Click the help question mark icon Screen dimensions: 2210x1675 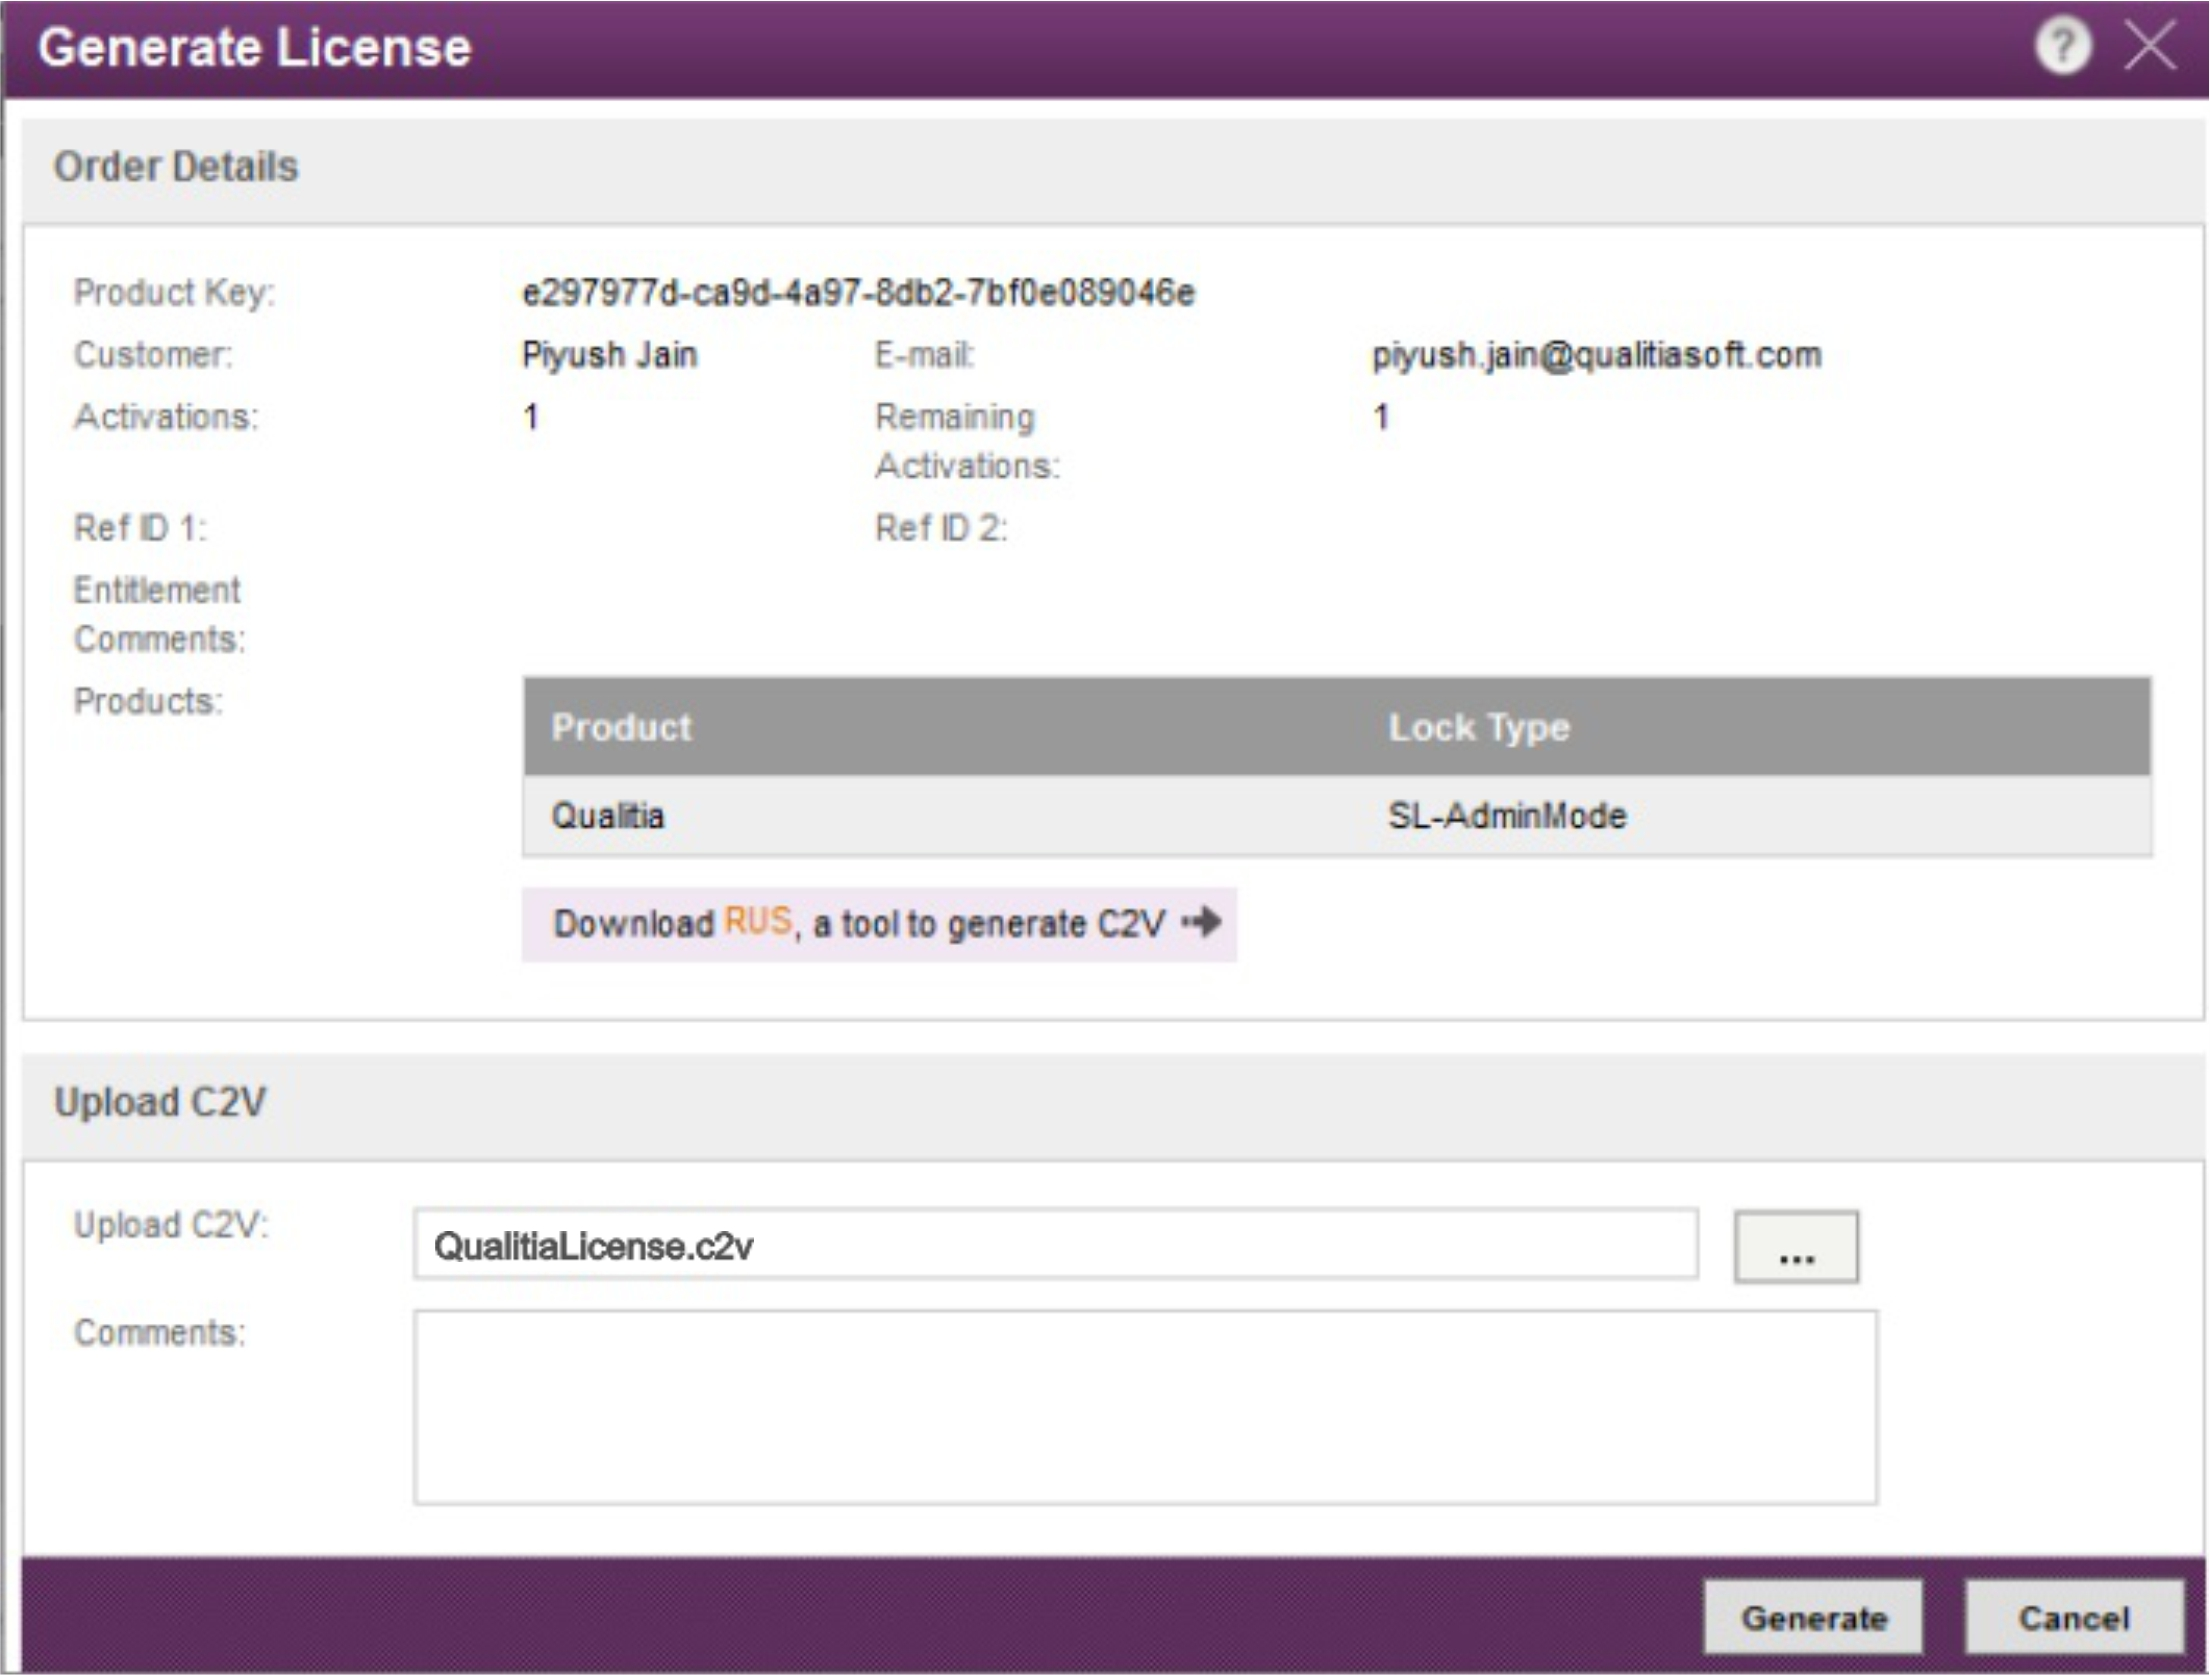click(2063, 47)
